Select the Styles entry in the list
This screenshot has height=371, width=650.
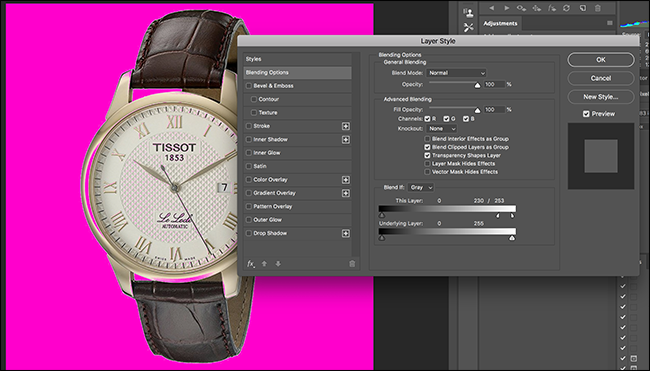(x=298, y=59)
